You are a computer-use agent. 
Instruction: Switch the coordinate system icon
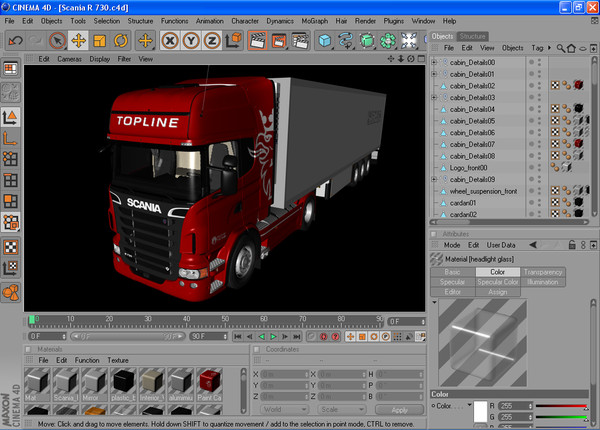tap(233, 41)
